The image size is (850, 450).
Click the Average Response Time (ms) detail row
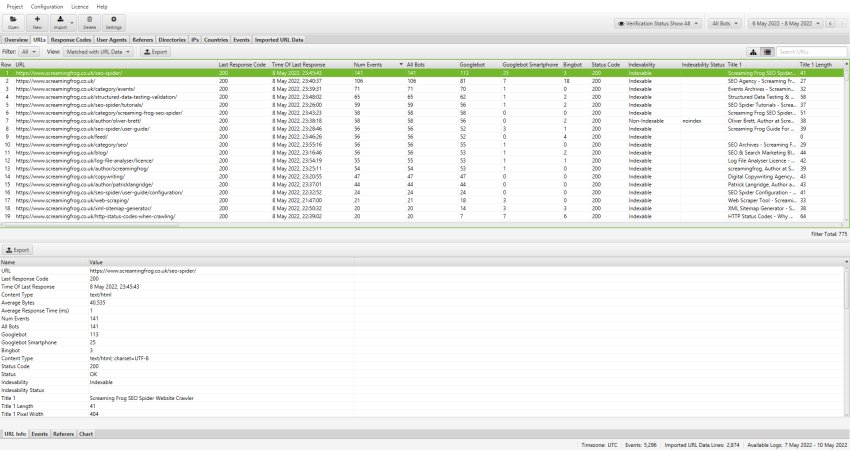(x=422, y=311)
